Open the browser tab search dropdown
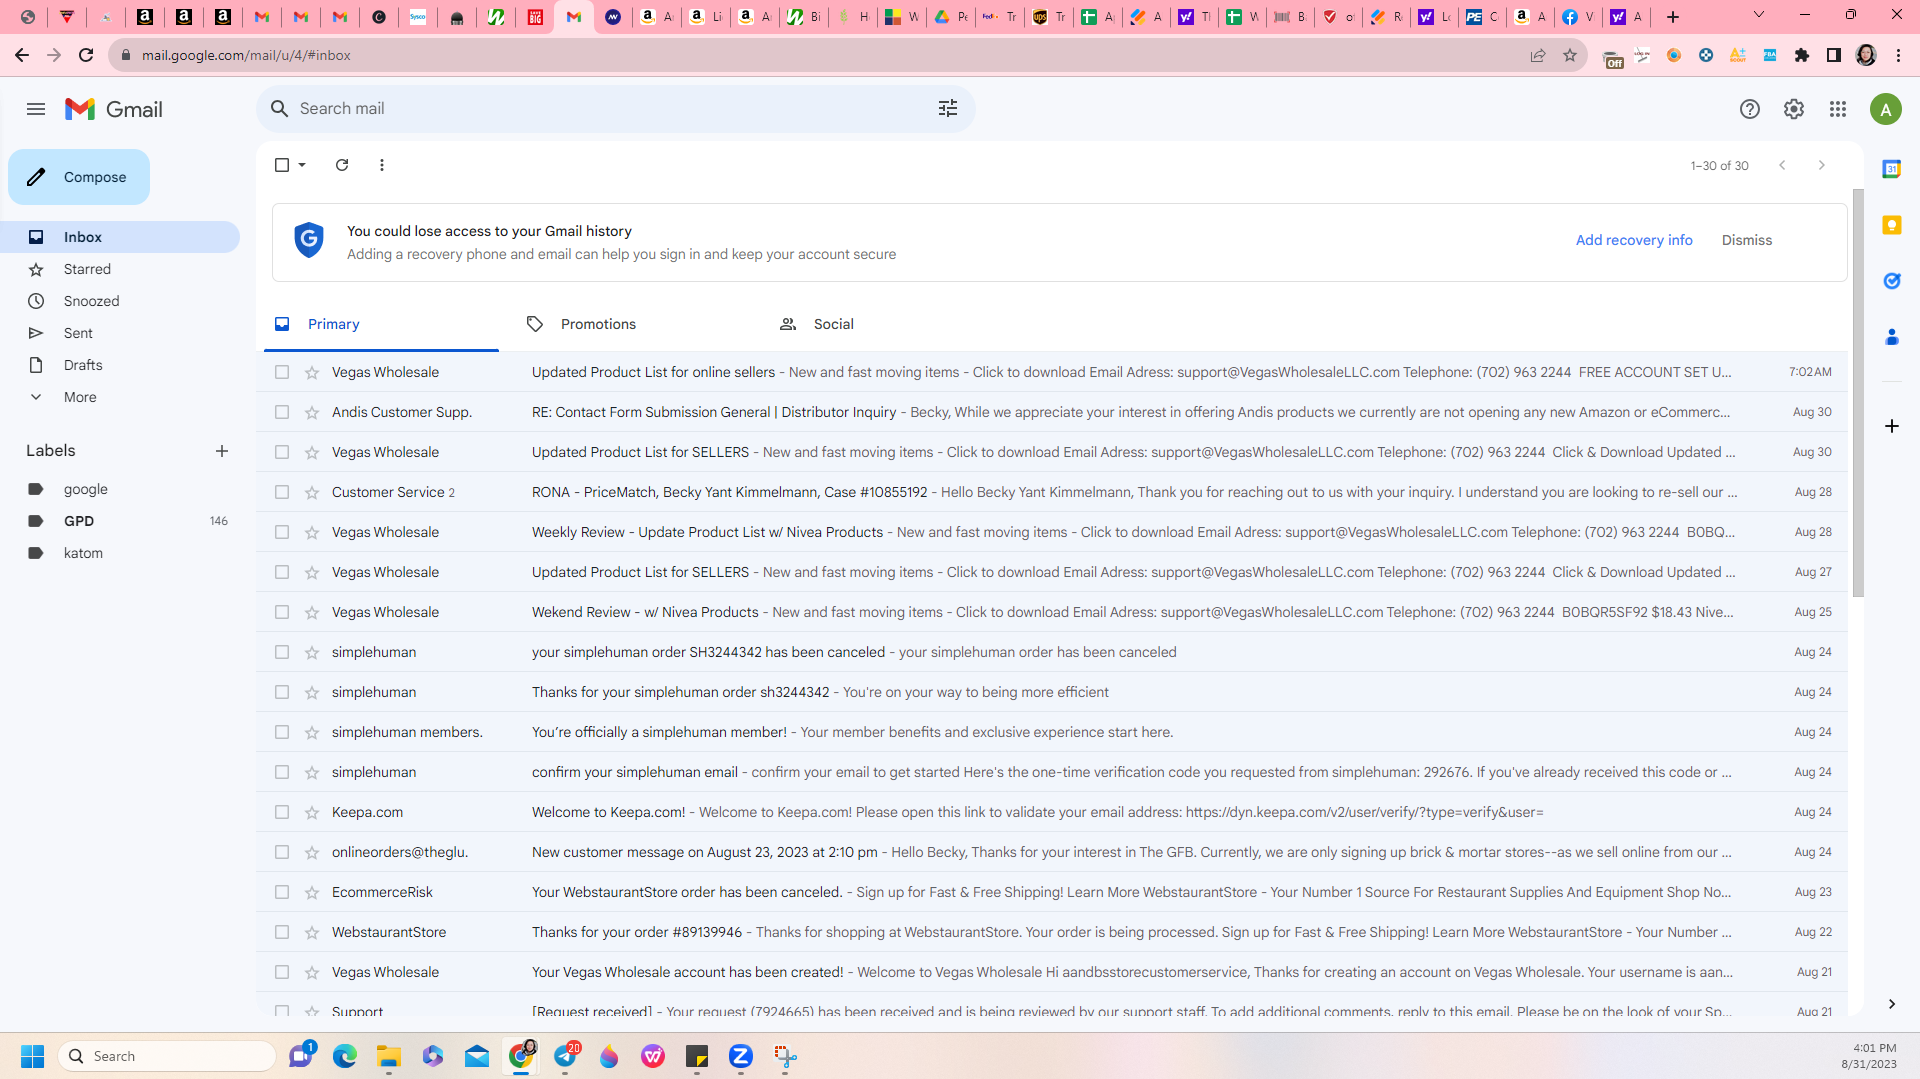This screenshot has width=1920, height=1079. (x=1759, y=15)
